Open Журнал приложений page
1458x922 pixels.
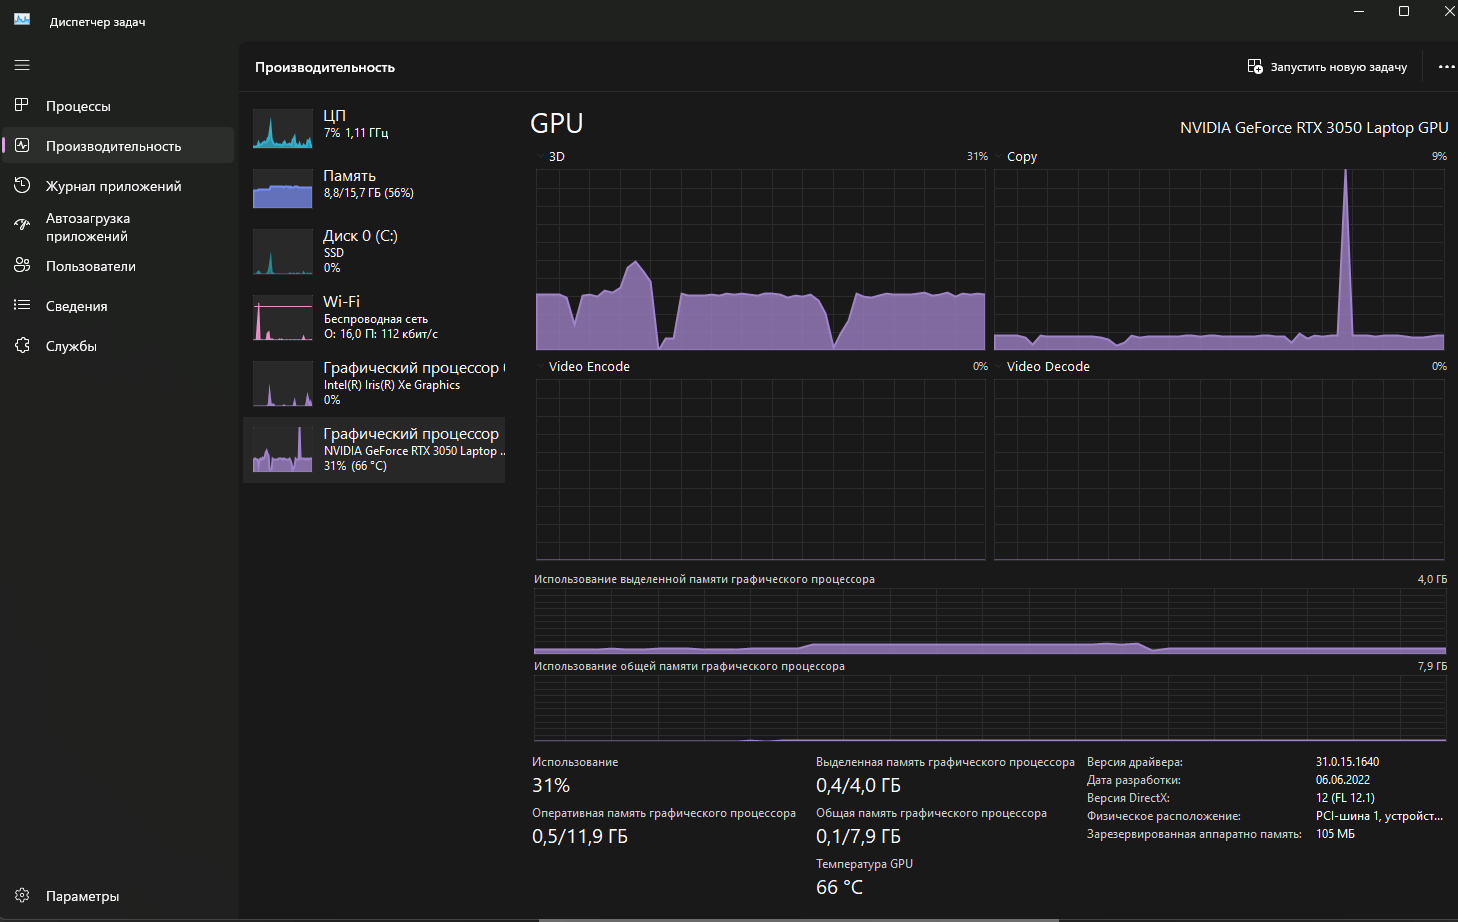click(x=118, y=185)
